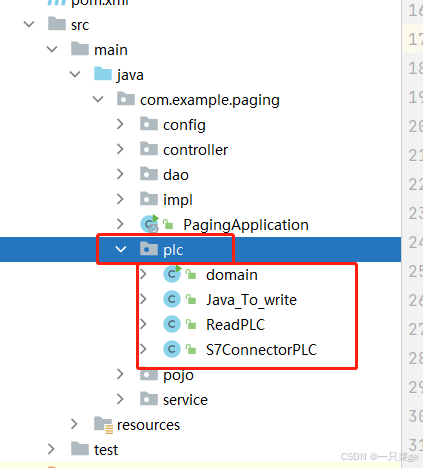Click the PagingApplication Spring Boot icon
423x468 pixels.
point(149,224)
